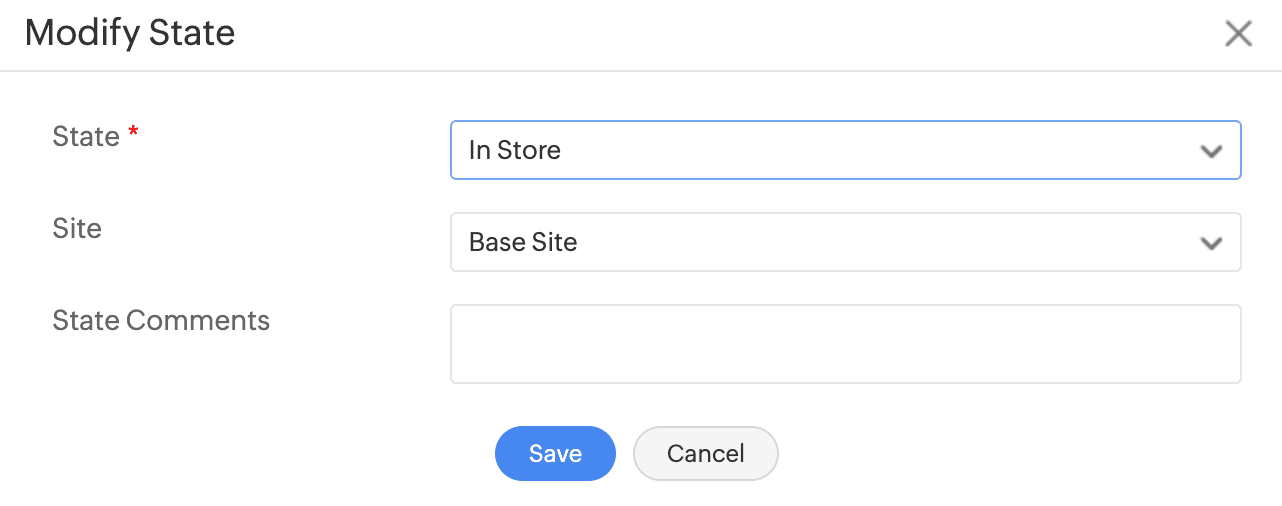Image resolution: width=1282 pixels, height=506 pixels.
Task: Click the Site field label
Action: pos(77,228)
